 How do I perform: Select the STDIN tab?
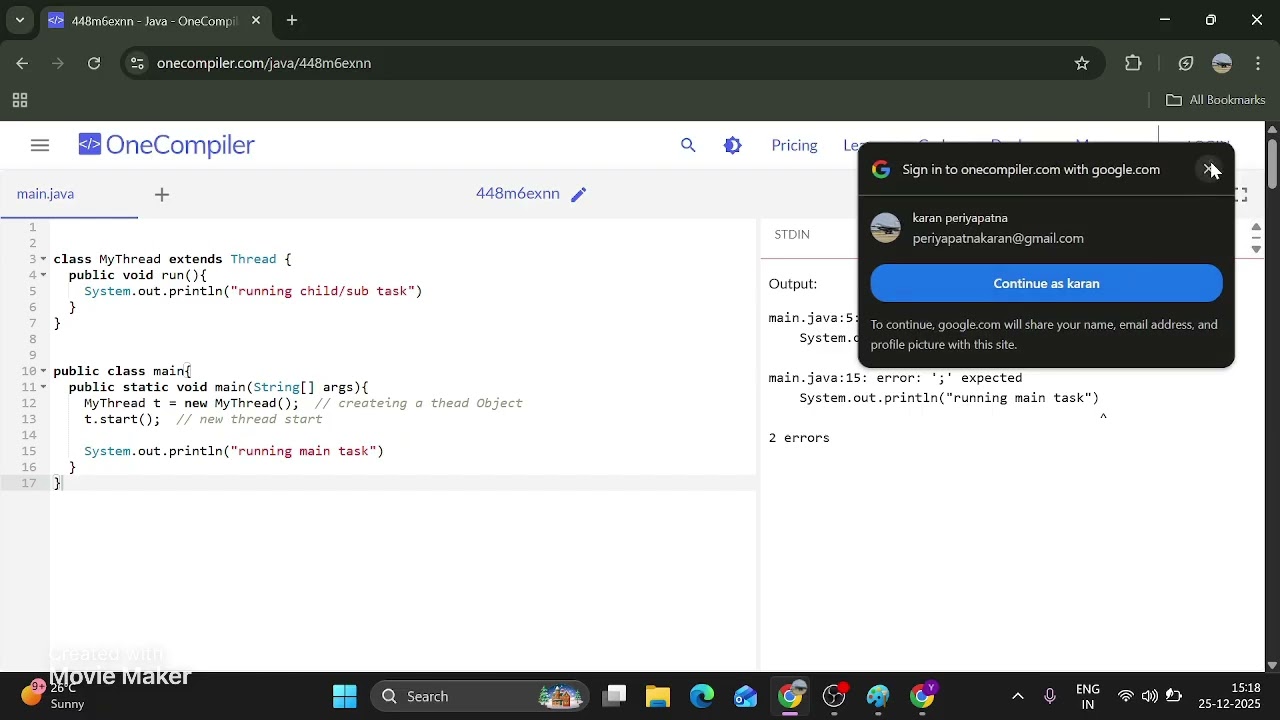(x=792, y=234)
